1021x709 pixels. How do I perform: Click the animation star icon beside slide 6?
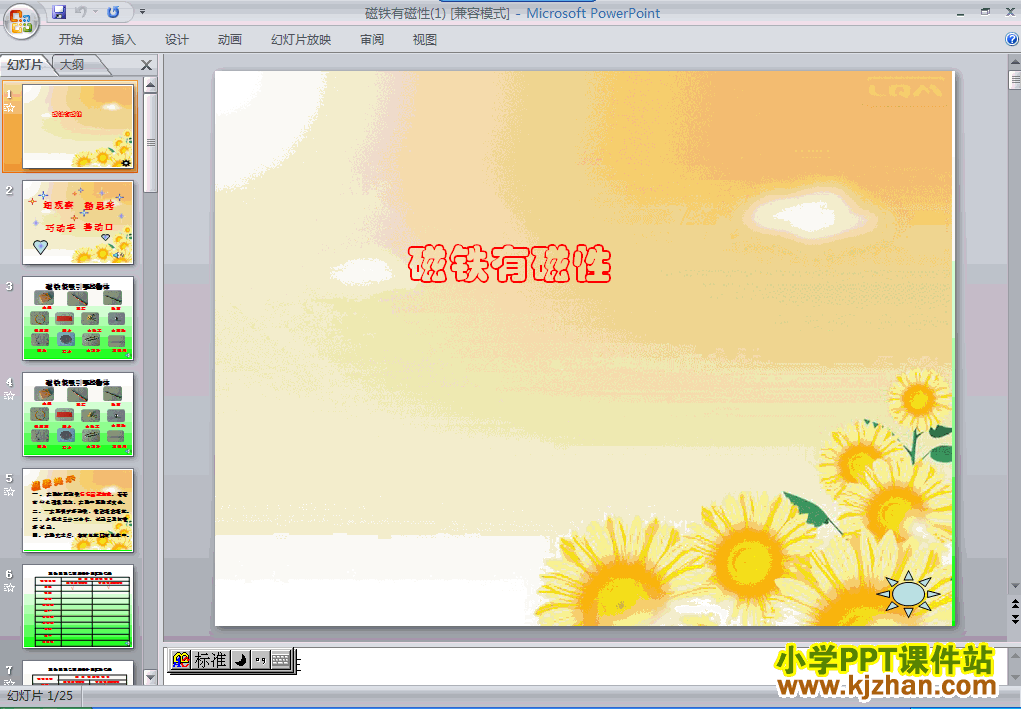point(10,588)
